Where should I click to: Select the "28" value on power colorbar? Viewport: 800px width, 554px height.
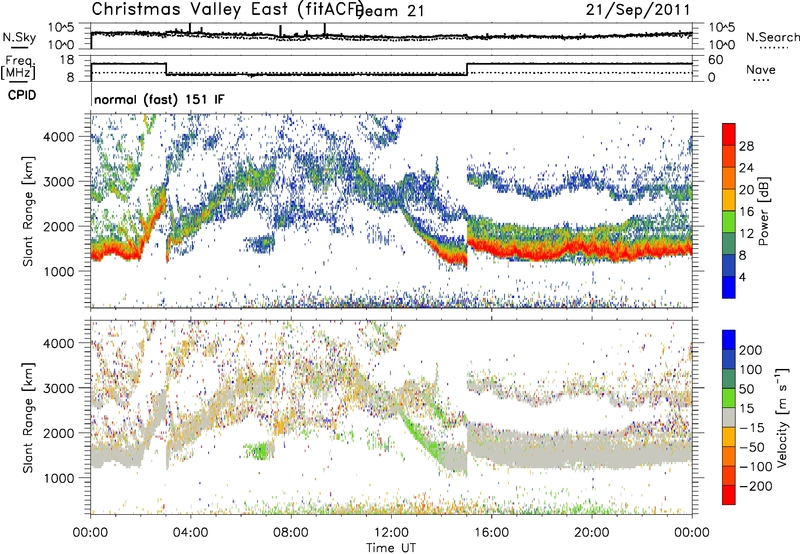click(x=746, y=146)
